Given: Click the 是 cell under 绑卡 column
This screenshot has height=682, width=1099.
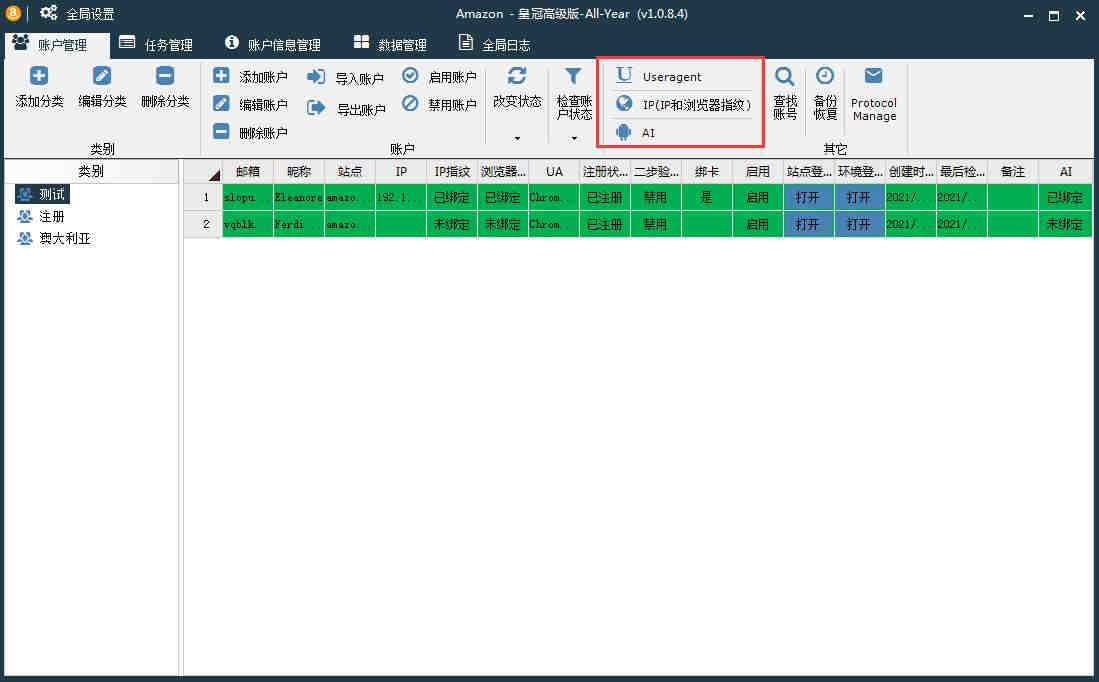Looking at the screenshot, I should (x=706, y=197).
